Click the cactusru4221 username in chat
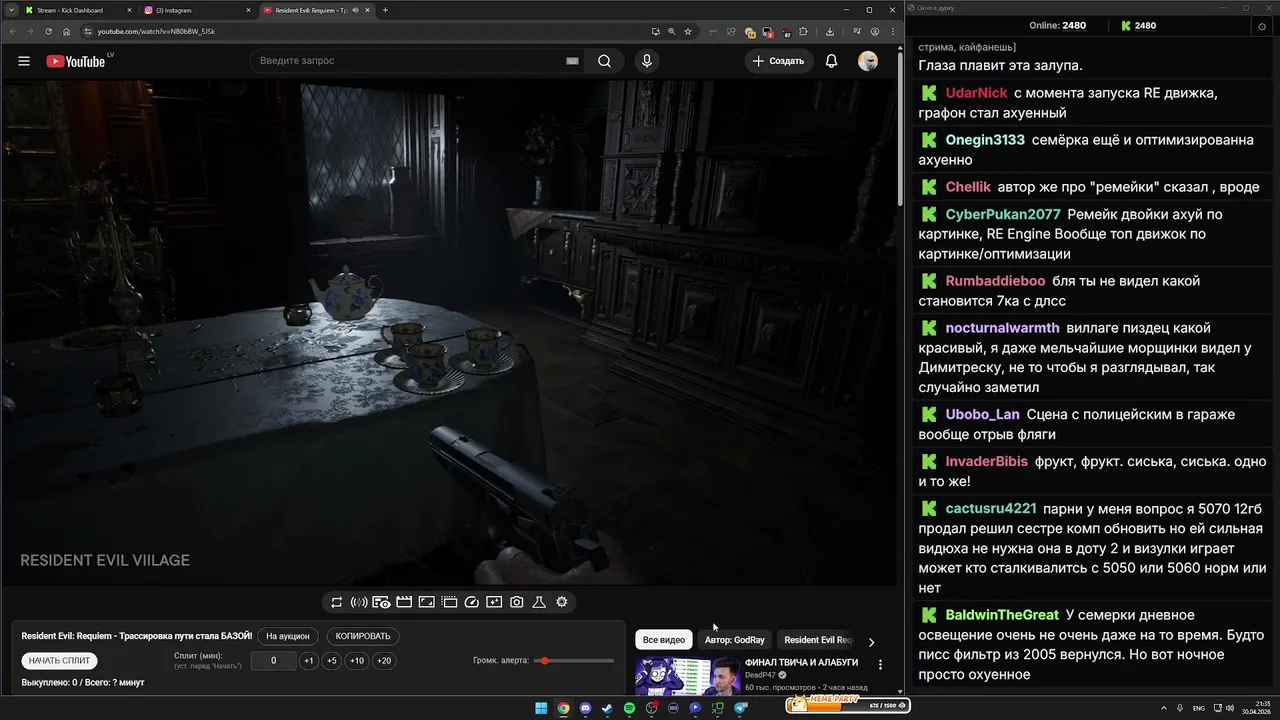1280x720 pixels. 991,508
